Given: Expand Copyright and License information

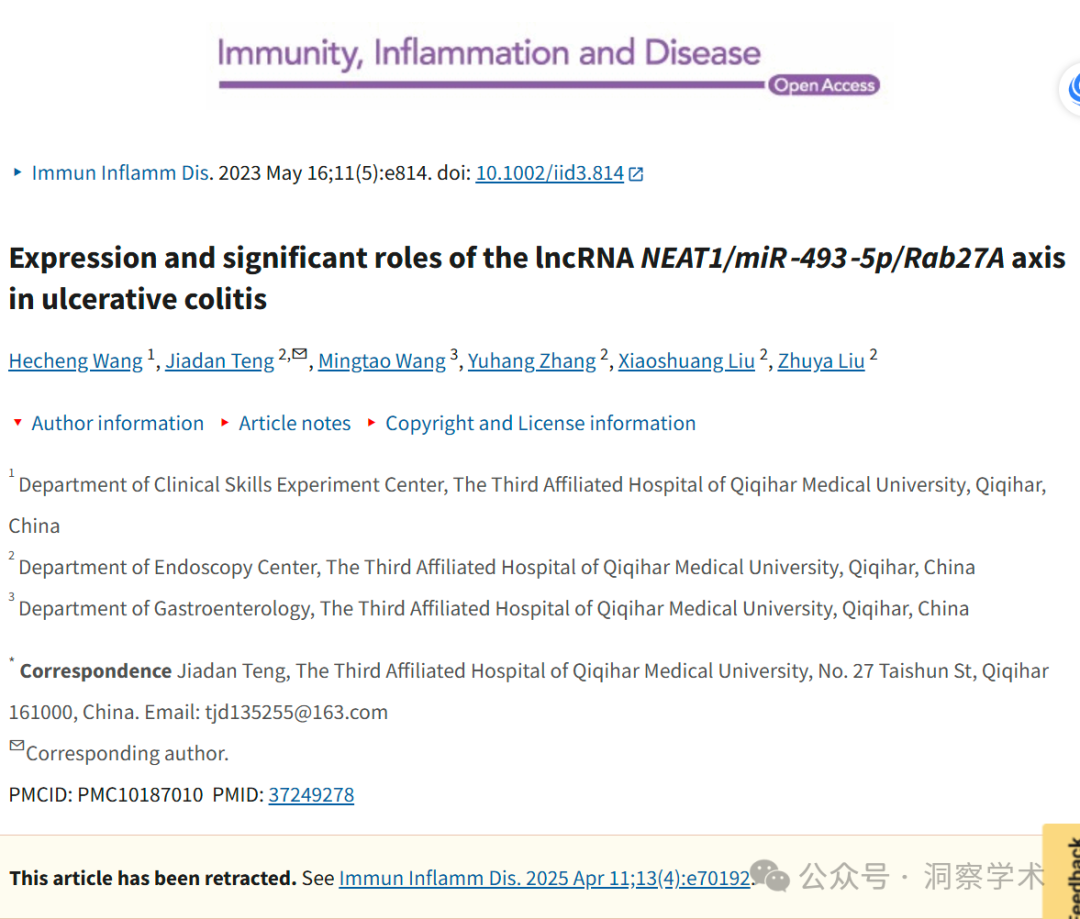Looking at the screenshot, I should click(x=531, y=423).
